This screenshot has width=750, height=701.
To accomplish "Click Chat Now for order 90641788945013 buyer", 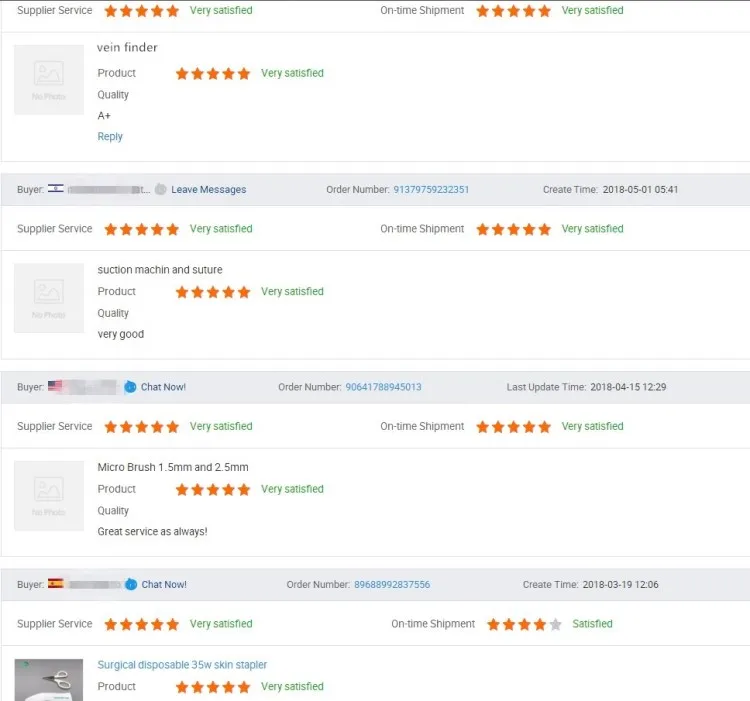I will point(163,387).
